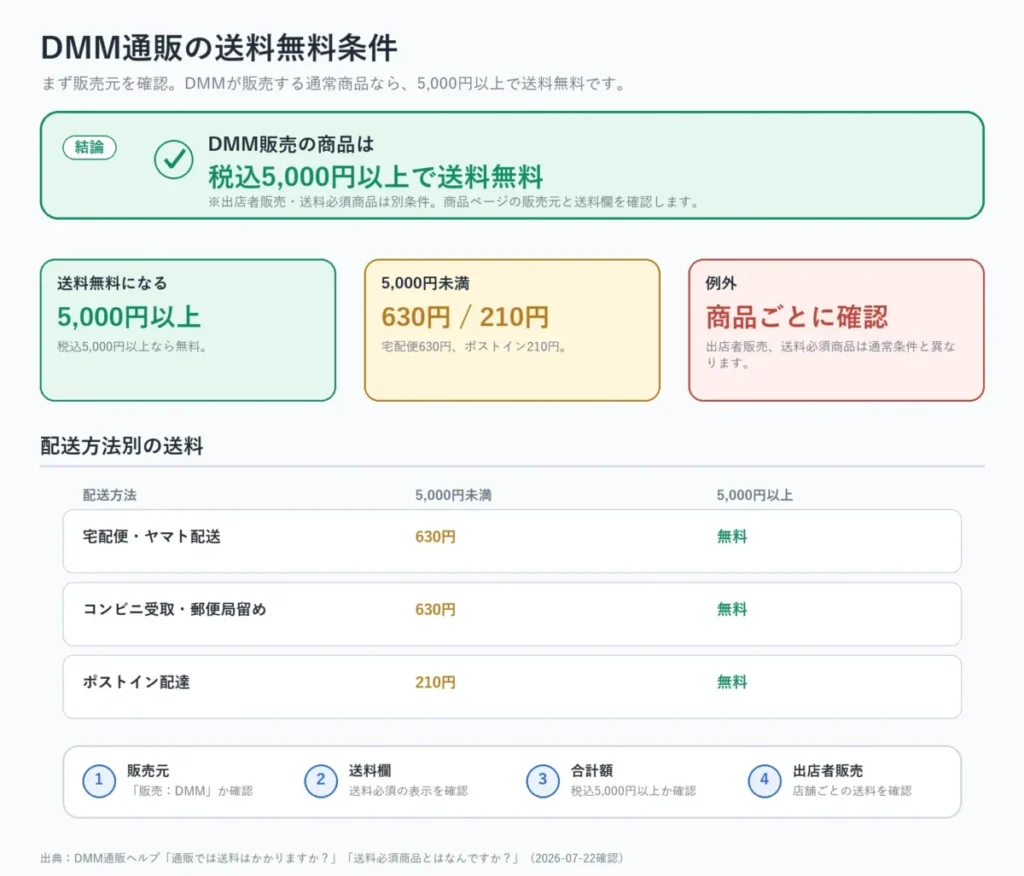This screenshot has height=876, width=1024.
Task: Click the source footnote starting 出典：DMM通販ヘルプ
Action: tap(332, 858)
